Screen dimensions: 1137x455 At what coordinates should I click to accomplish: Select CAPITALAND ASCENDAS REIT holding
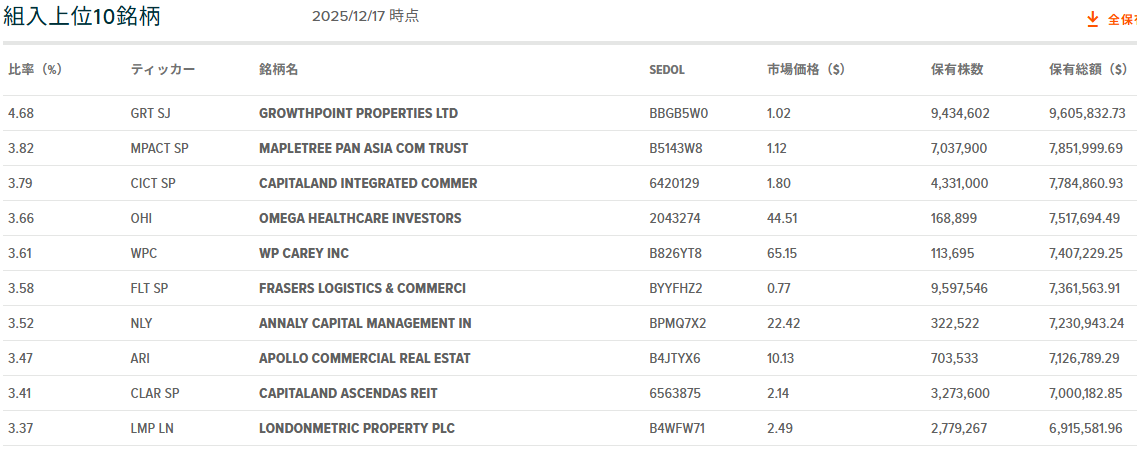coord(348,393)
